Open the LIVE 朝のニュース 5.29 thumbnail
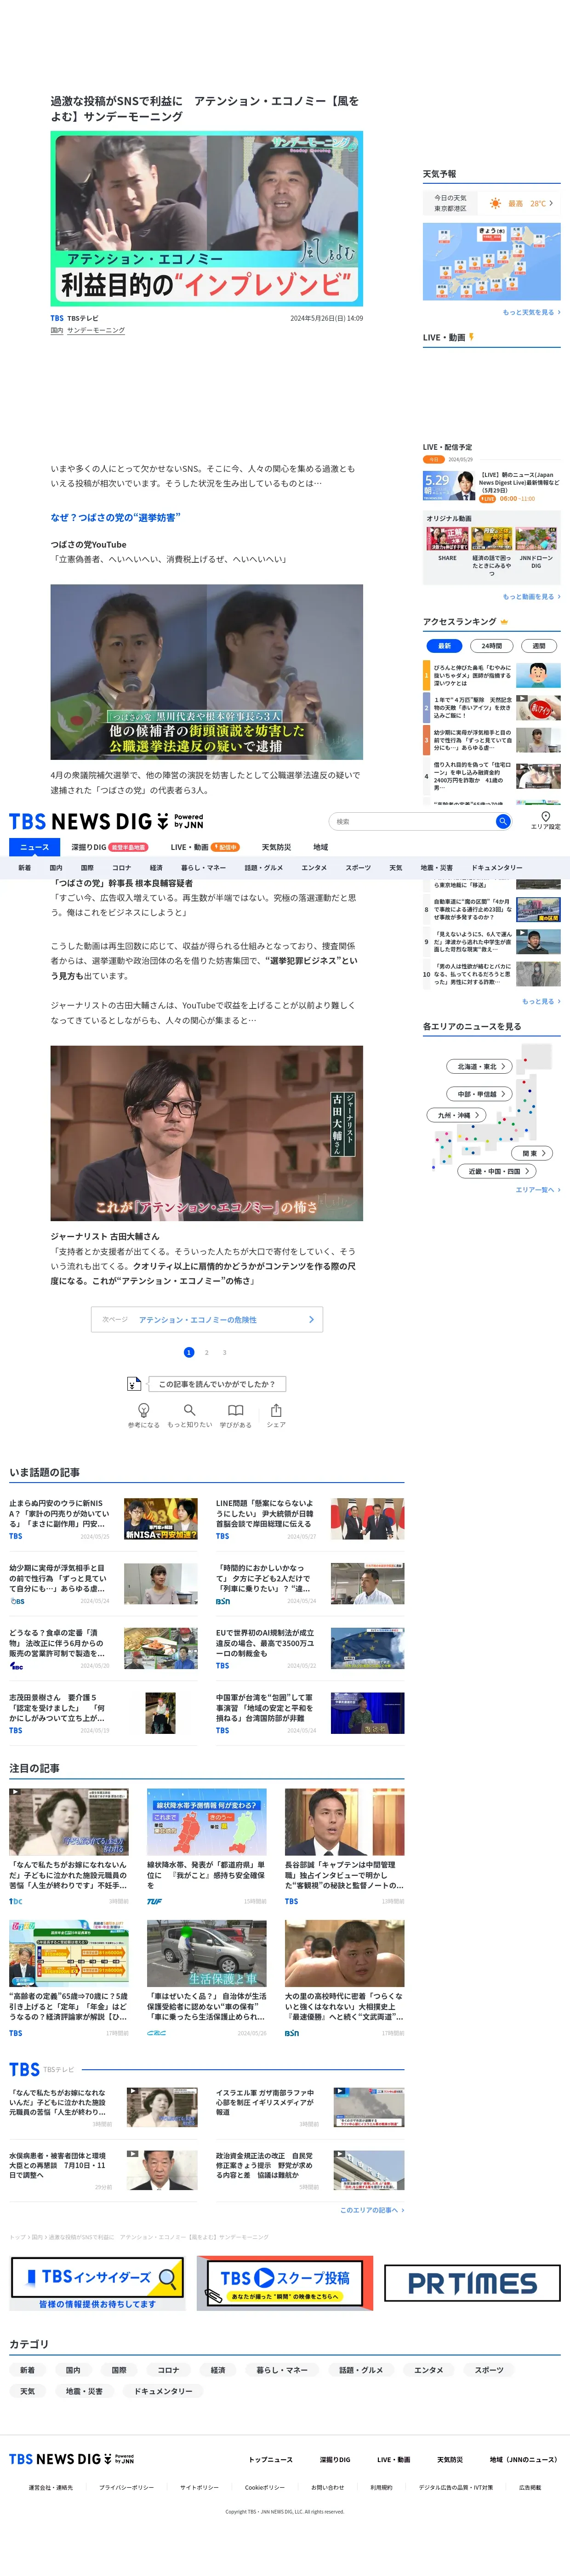 point(449,485)
